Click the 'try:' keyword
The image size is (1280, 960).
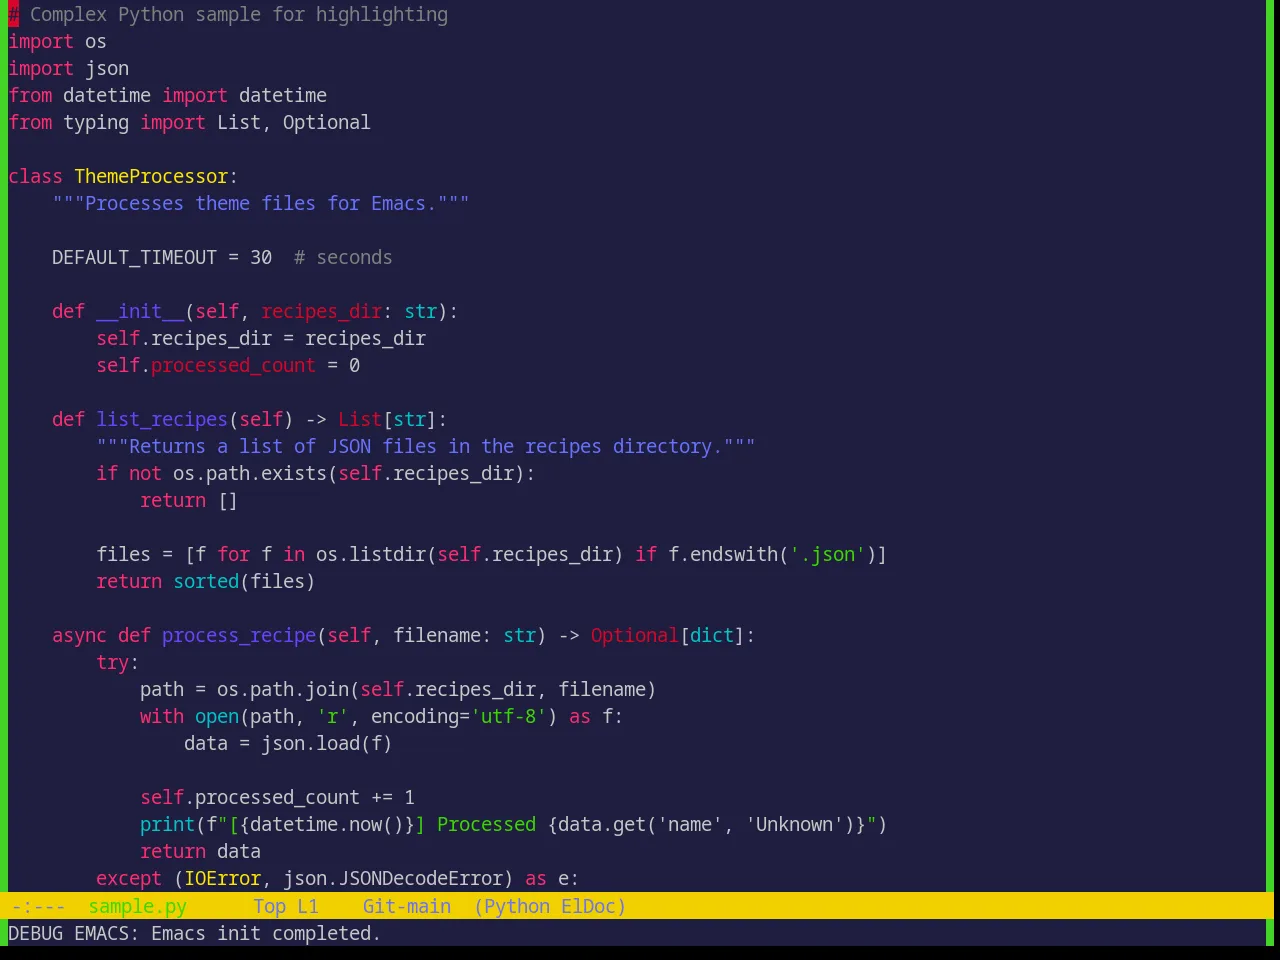coord(117,662)
